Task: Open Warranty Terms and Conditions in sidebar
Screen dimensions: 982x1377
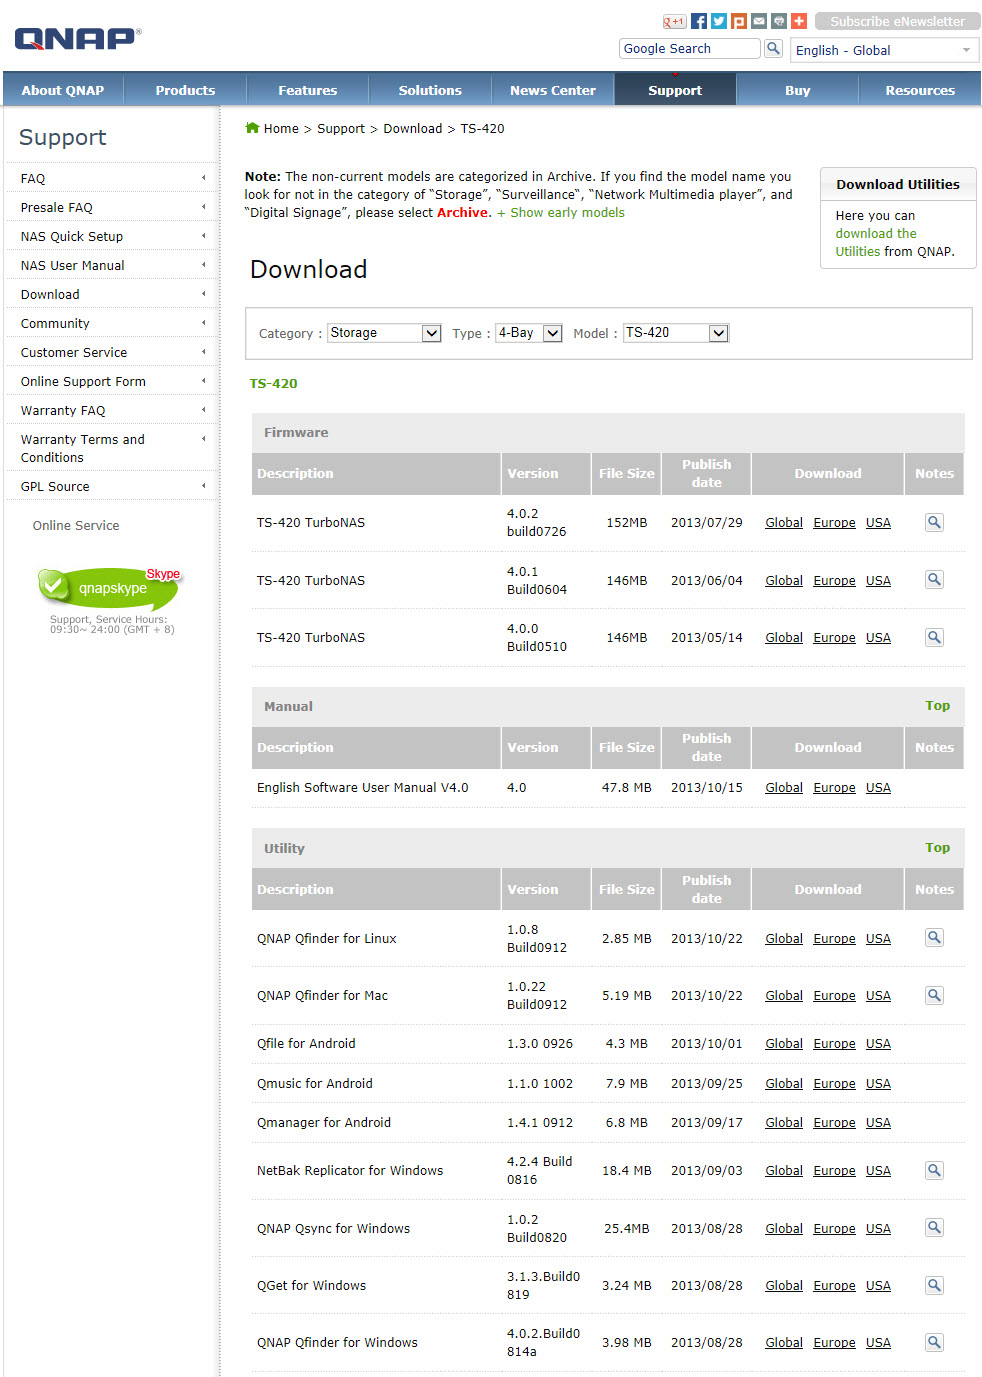Action: click(113, 448)
